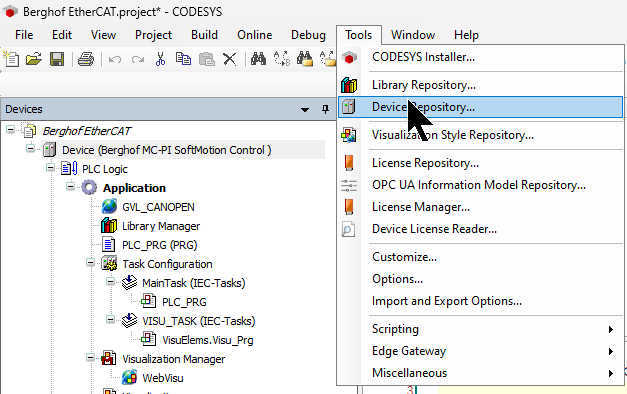Select the PLC Logic tree item
Screen dimensions: 627x394
click(105, 169)
